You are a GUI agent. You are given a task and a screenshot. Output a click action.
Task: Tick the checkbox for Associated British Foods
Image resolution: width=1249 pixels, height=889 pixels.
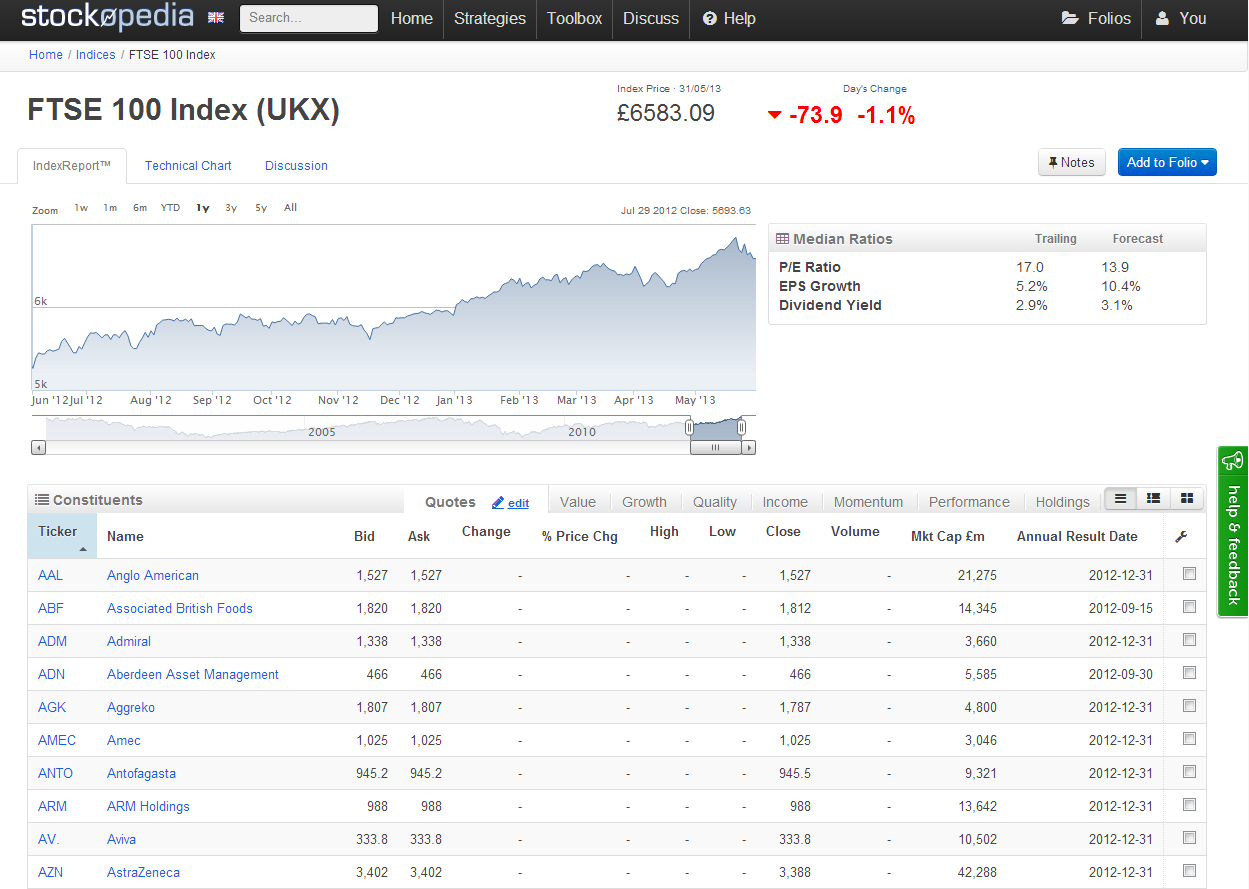[1189, 607]
